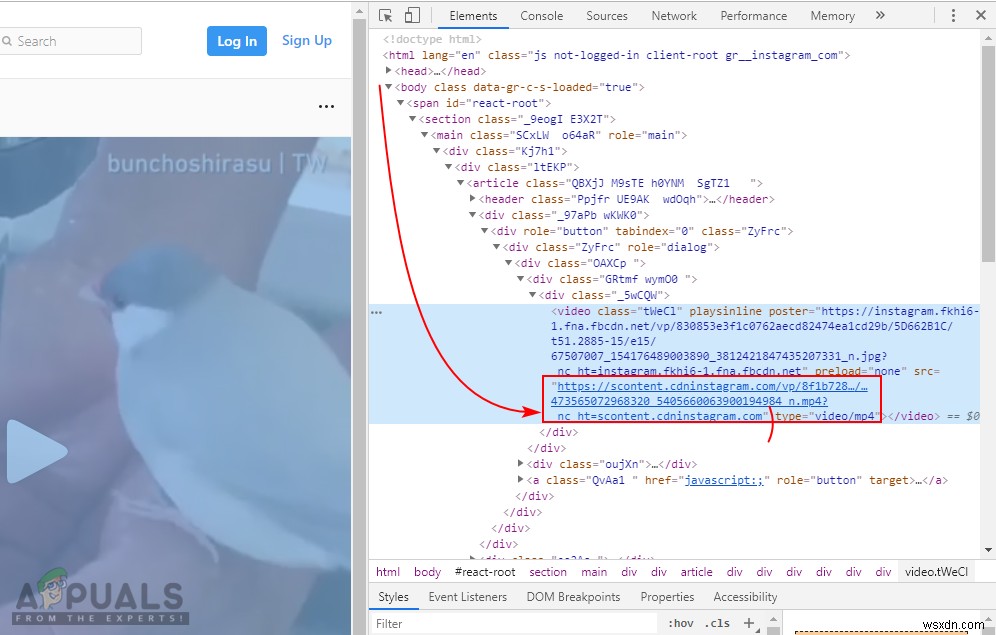Click the javascript:; href link
This screenshot has width=996, height=635.
(x=724, y=480)
